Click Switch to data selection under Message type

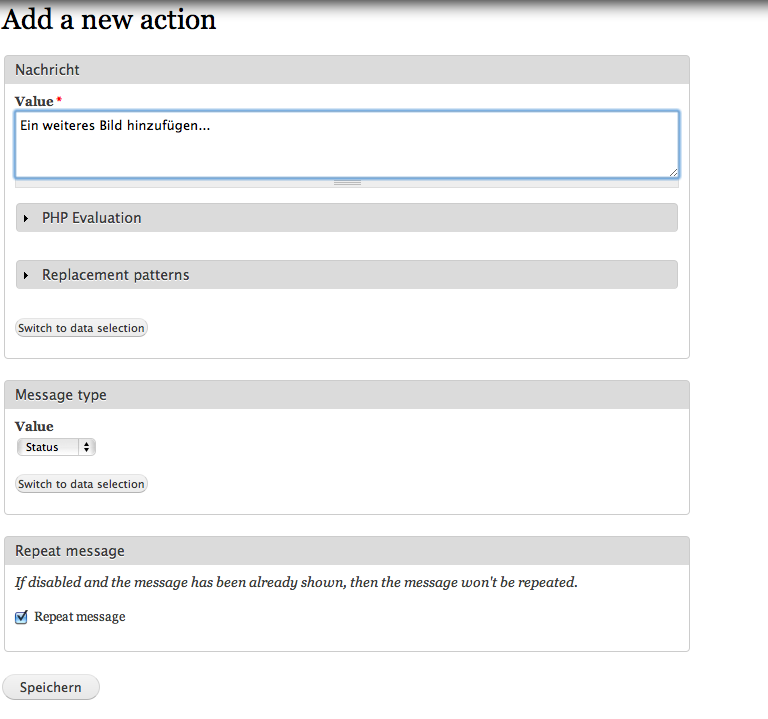[82, 484]
